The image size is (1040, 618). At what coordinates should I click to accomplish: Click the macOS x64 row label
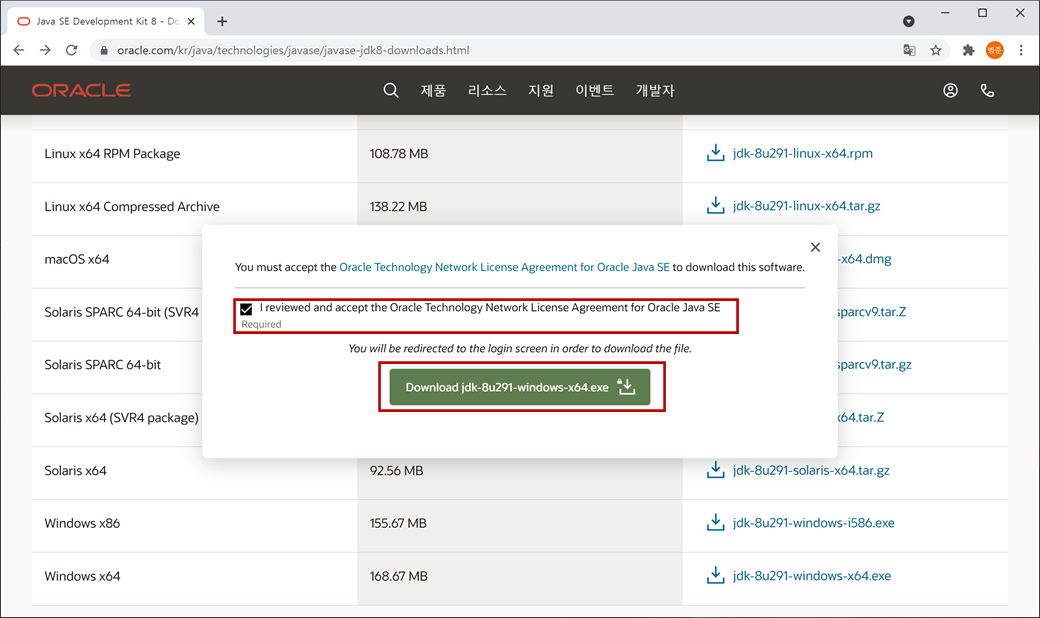[76, 259]
